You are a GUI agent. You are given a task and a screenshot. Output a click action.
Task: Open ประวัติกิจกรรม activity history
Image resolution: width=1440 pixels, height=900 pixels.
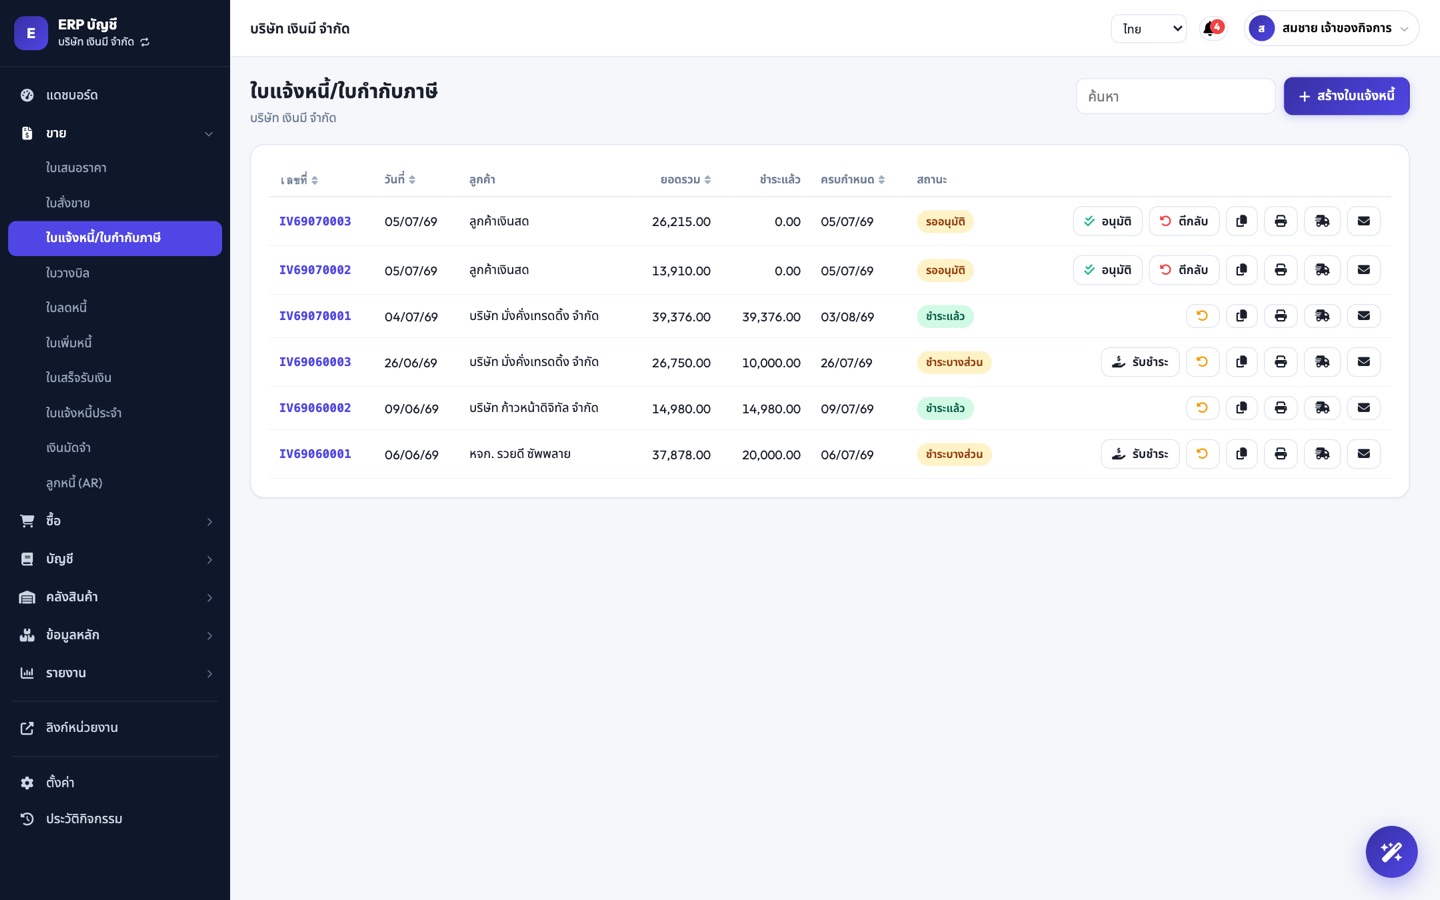[115, 819]
